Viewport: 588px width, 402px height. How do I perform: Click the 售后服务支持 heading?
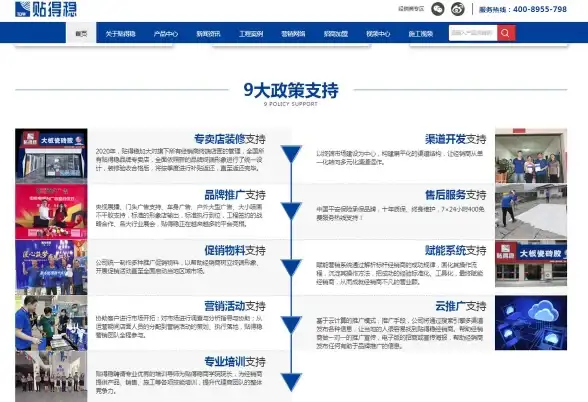coord(455,195)
